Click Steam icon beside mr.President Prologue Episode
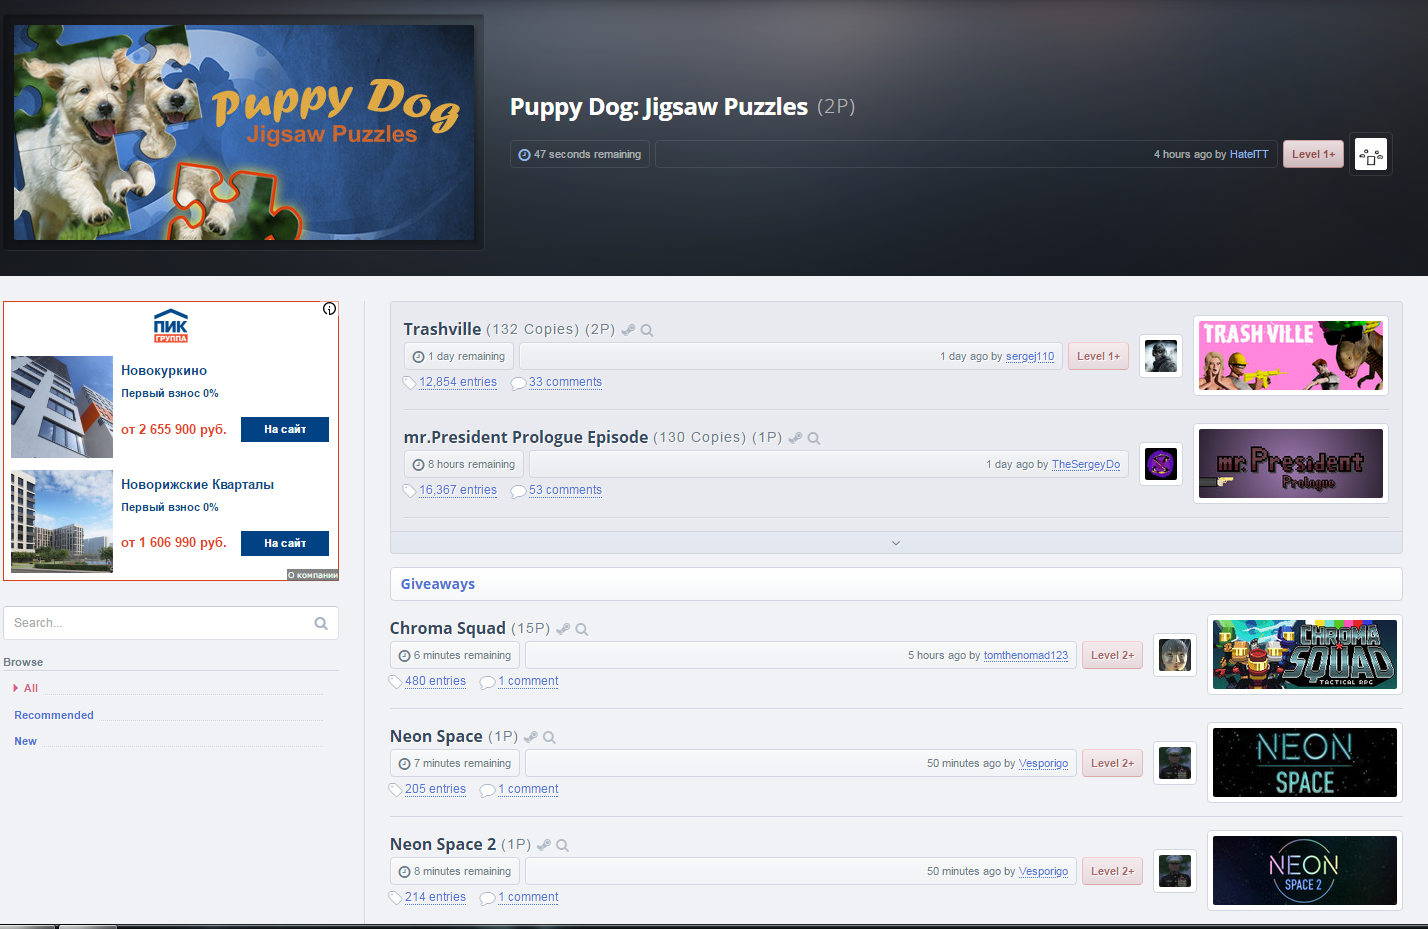1428x929 pixels. [x=795, y=438]
